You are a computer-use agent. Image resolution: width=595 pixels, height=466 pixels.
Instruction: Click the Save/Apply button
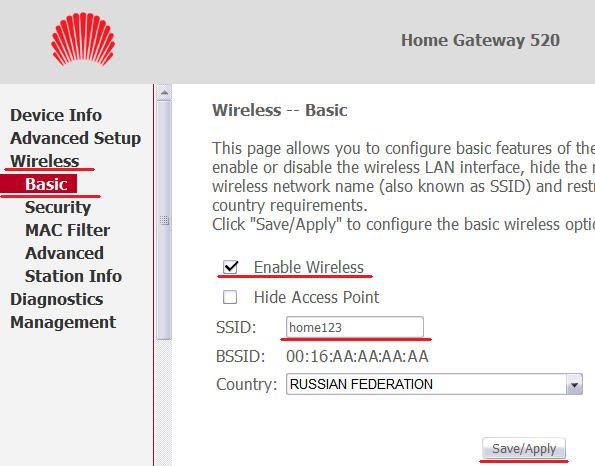click(524, 449)
